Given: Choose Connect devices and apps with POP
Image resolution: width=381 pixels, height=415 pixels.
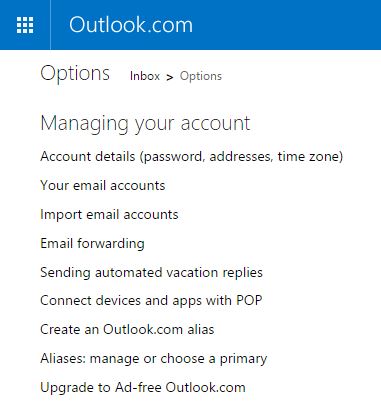Looking at the screenshot, I should pos(151,301).
